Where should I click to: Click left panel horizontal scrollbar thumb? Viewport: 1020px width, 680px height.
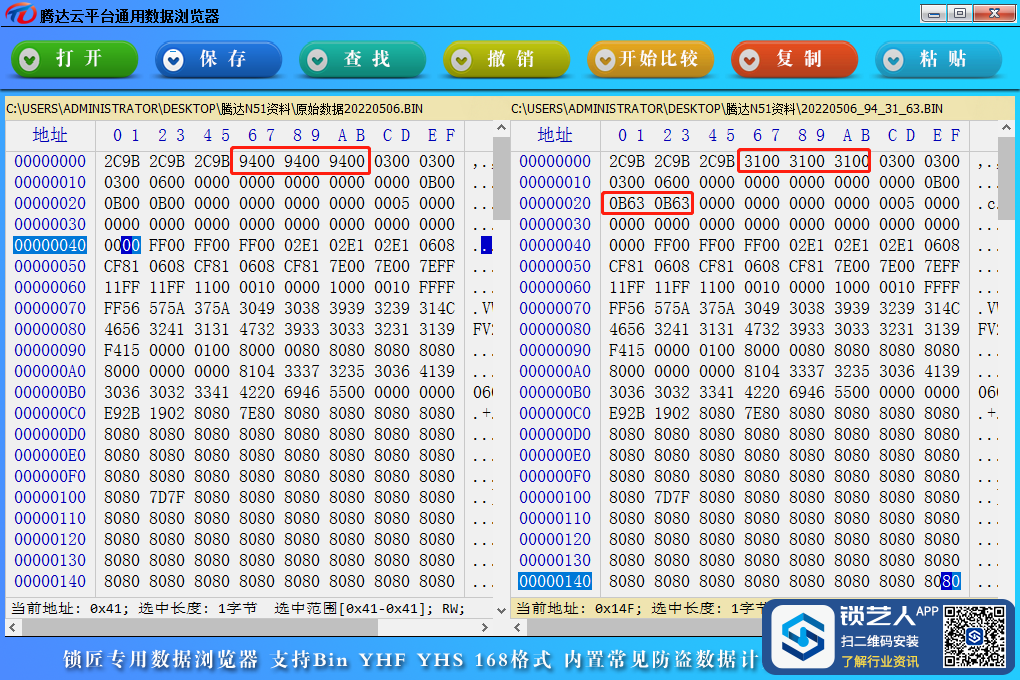(200, 627)
